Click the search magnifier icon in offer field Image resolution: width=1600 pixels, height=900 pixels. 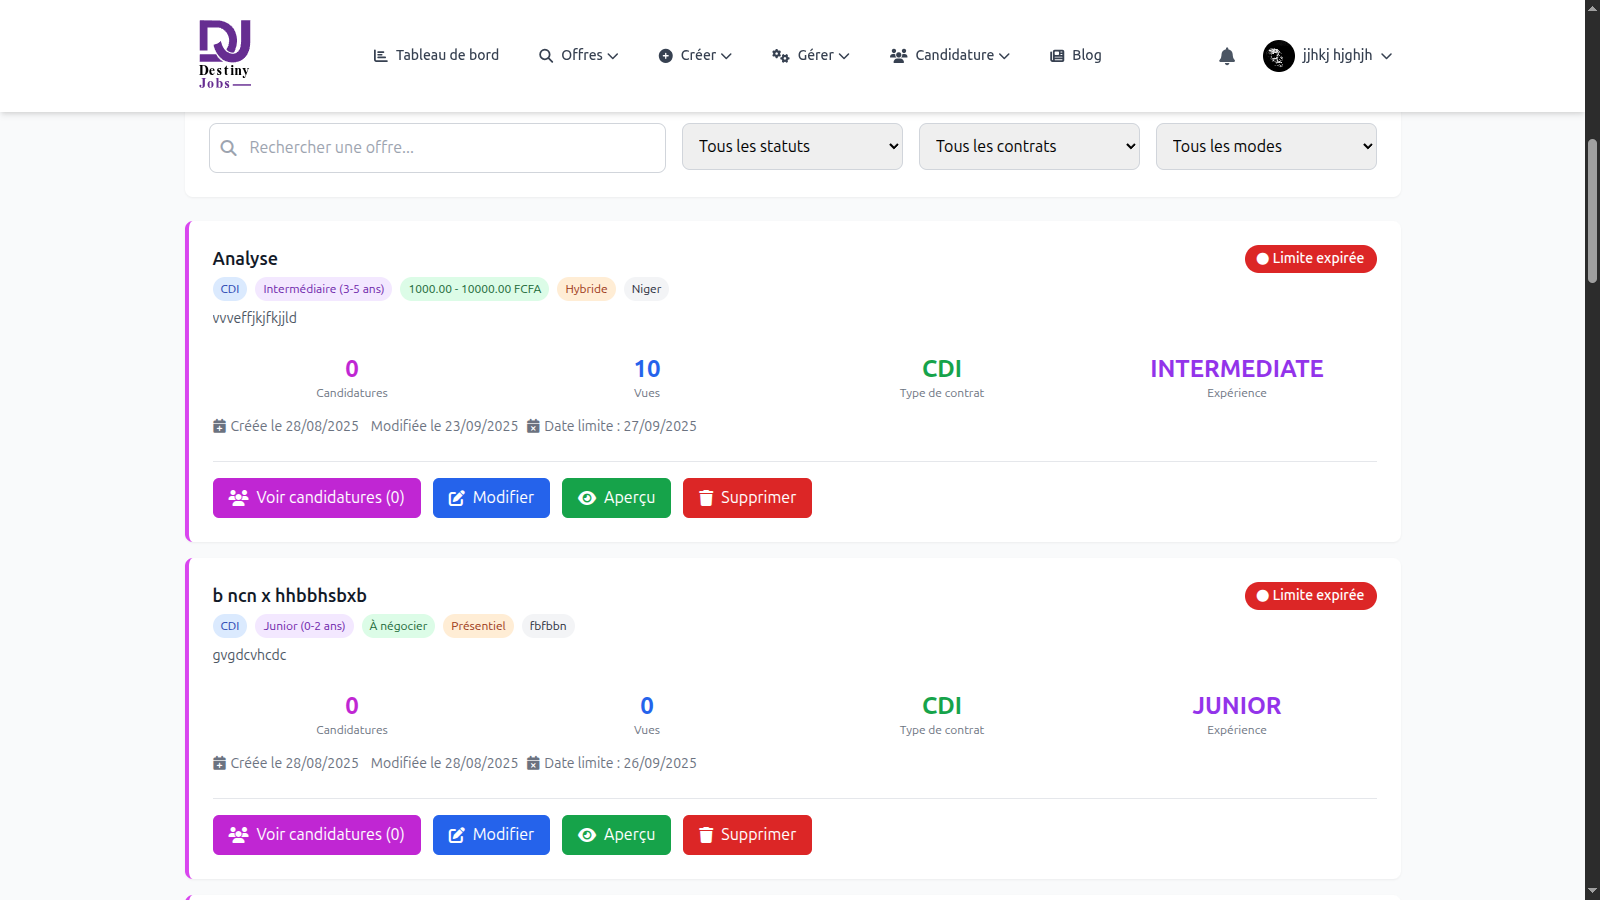pyautogui.click(x=229, y=148)
